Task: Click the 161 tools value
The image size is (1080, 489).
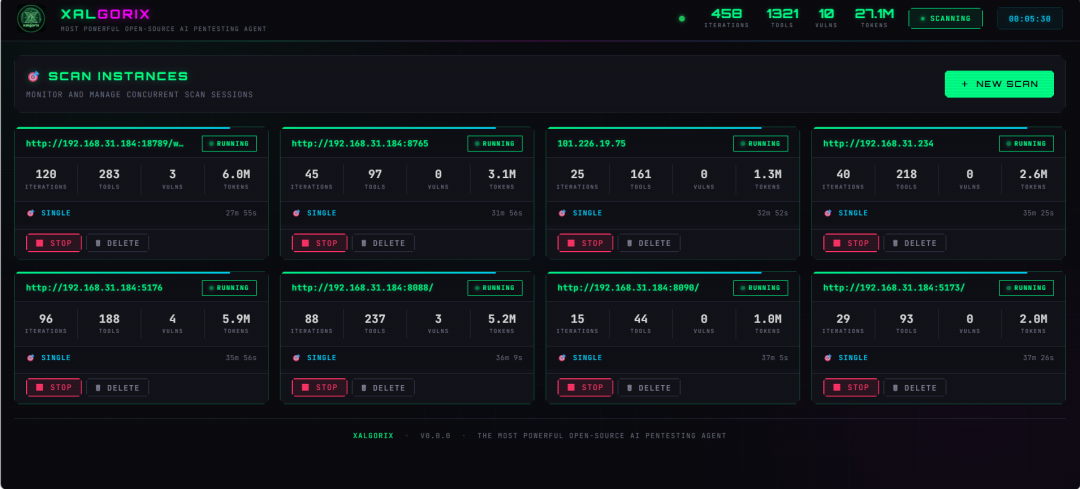Action: point(641,174)
